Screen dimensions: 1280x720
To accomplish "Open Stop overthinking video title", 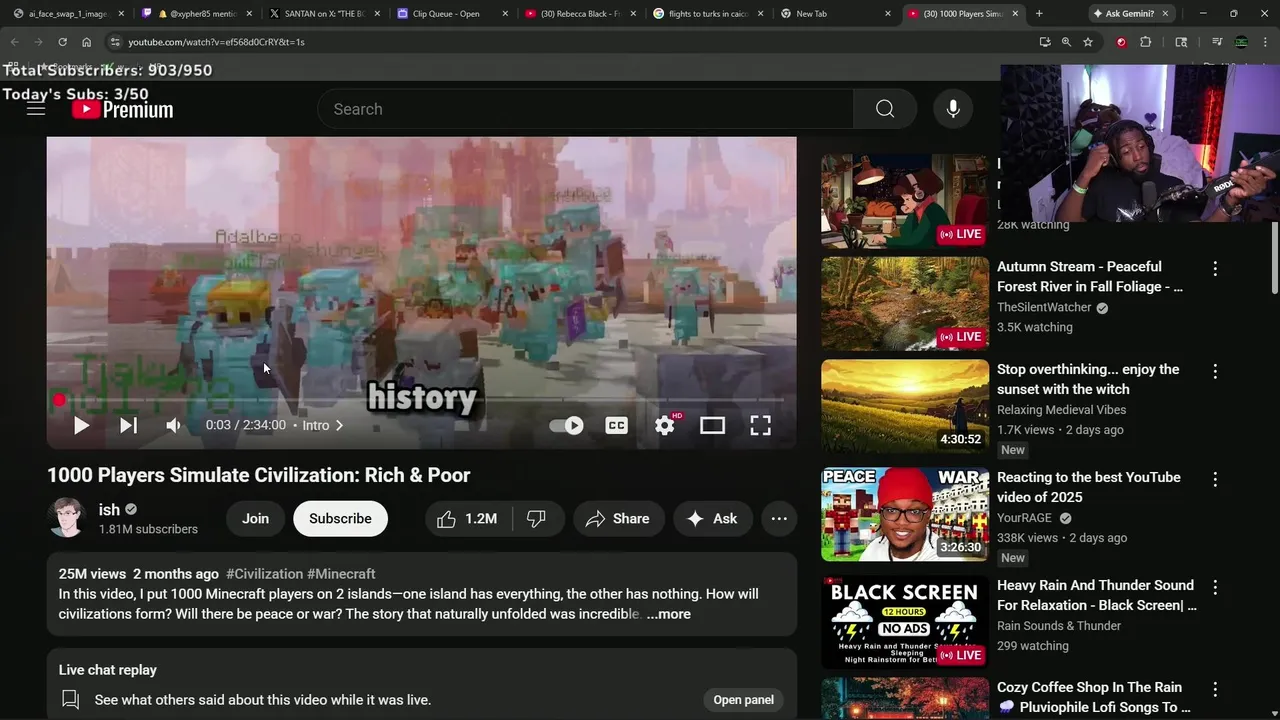I will [x=1088, y=379].
